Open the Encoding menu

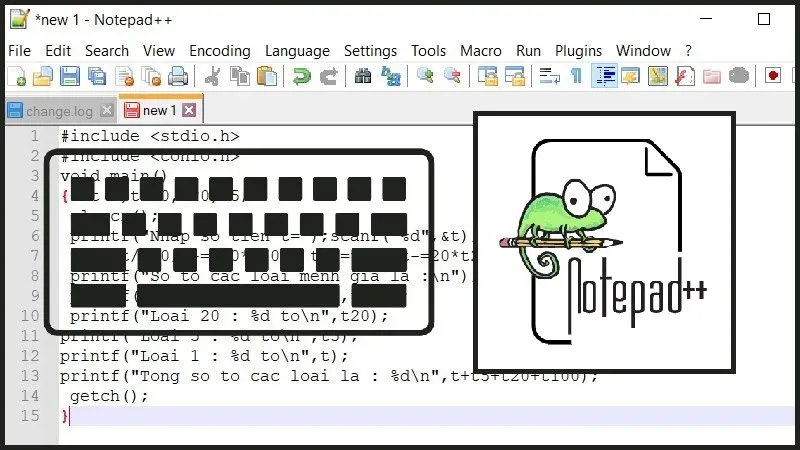pos(220,51)
